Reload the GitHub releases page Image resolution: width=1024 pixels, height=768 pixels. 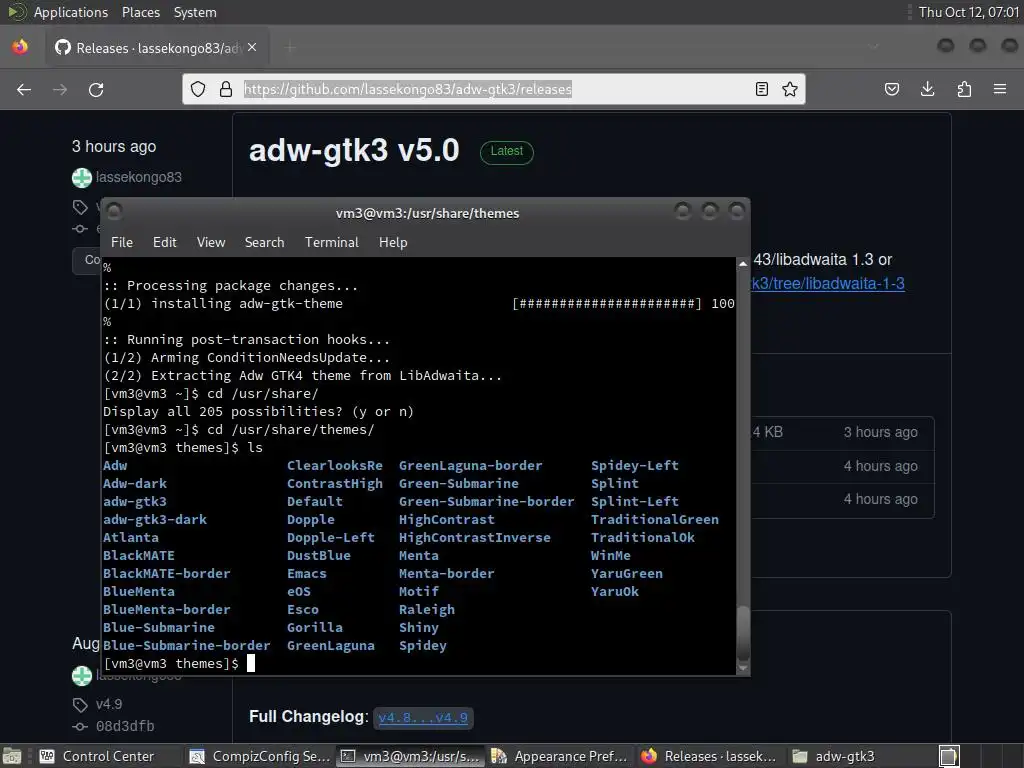(x=96, y=89)
